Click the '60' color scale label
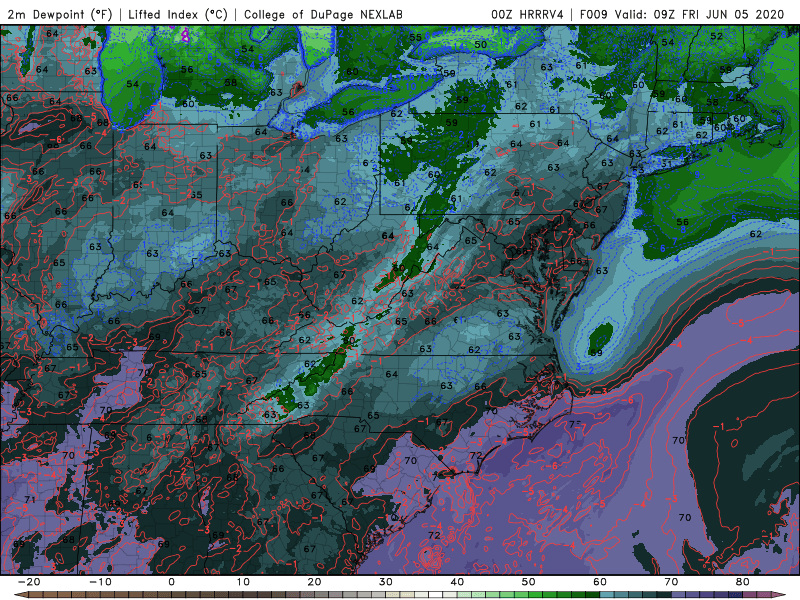 coord(600,582)
